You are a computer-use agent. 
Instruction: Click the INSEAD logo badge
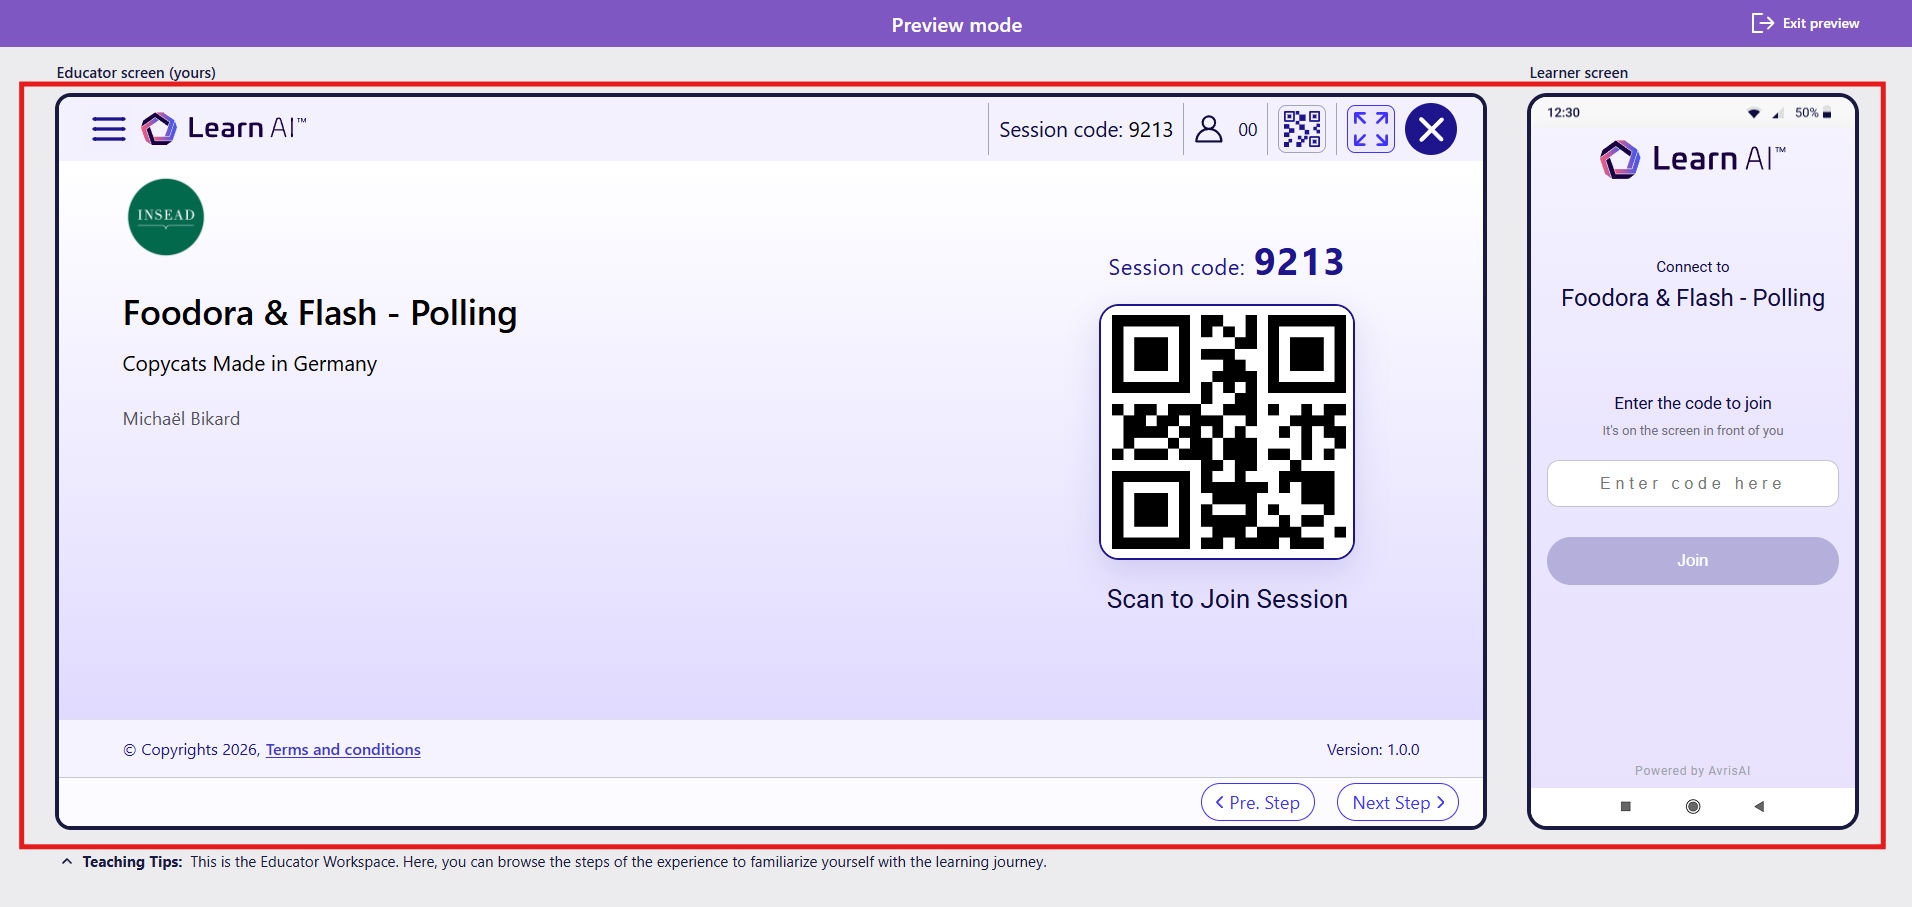pyautogui.click(x=166, y=217)
